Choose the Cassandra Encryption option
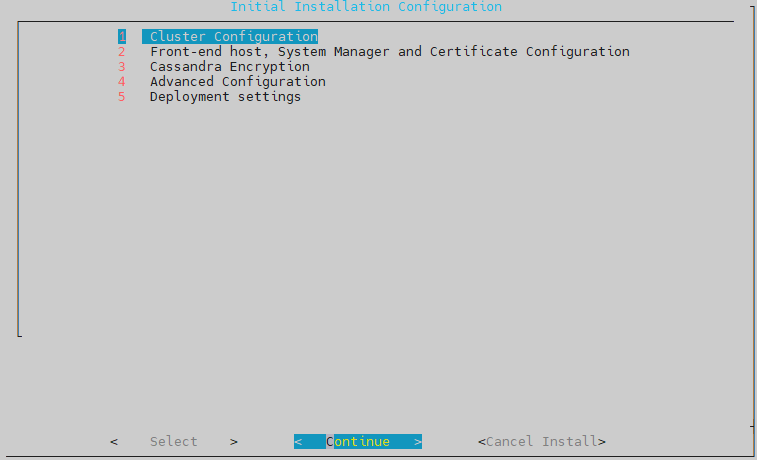Image resolution: width=757 pixels, height=460 pixels. point(229,67)
